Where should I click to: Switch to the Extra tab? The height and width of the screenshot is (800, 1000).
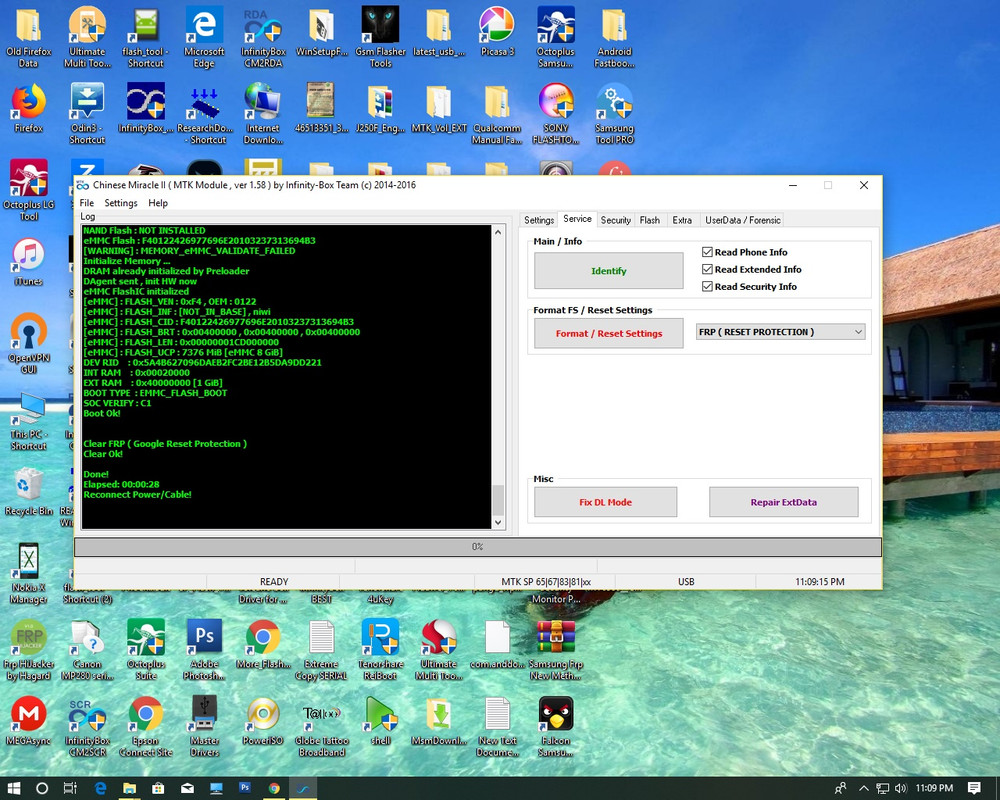(682, 220)
